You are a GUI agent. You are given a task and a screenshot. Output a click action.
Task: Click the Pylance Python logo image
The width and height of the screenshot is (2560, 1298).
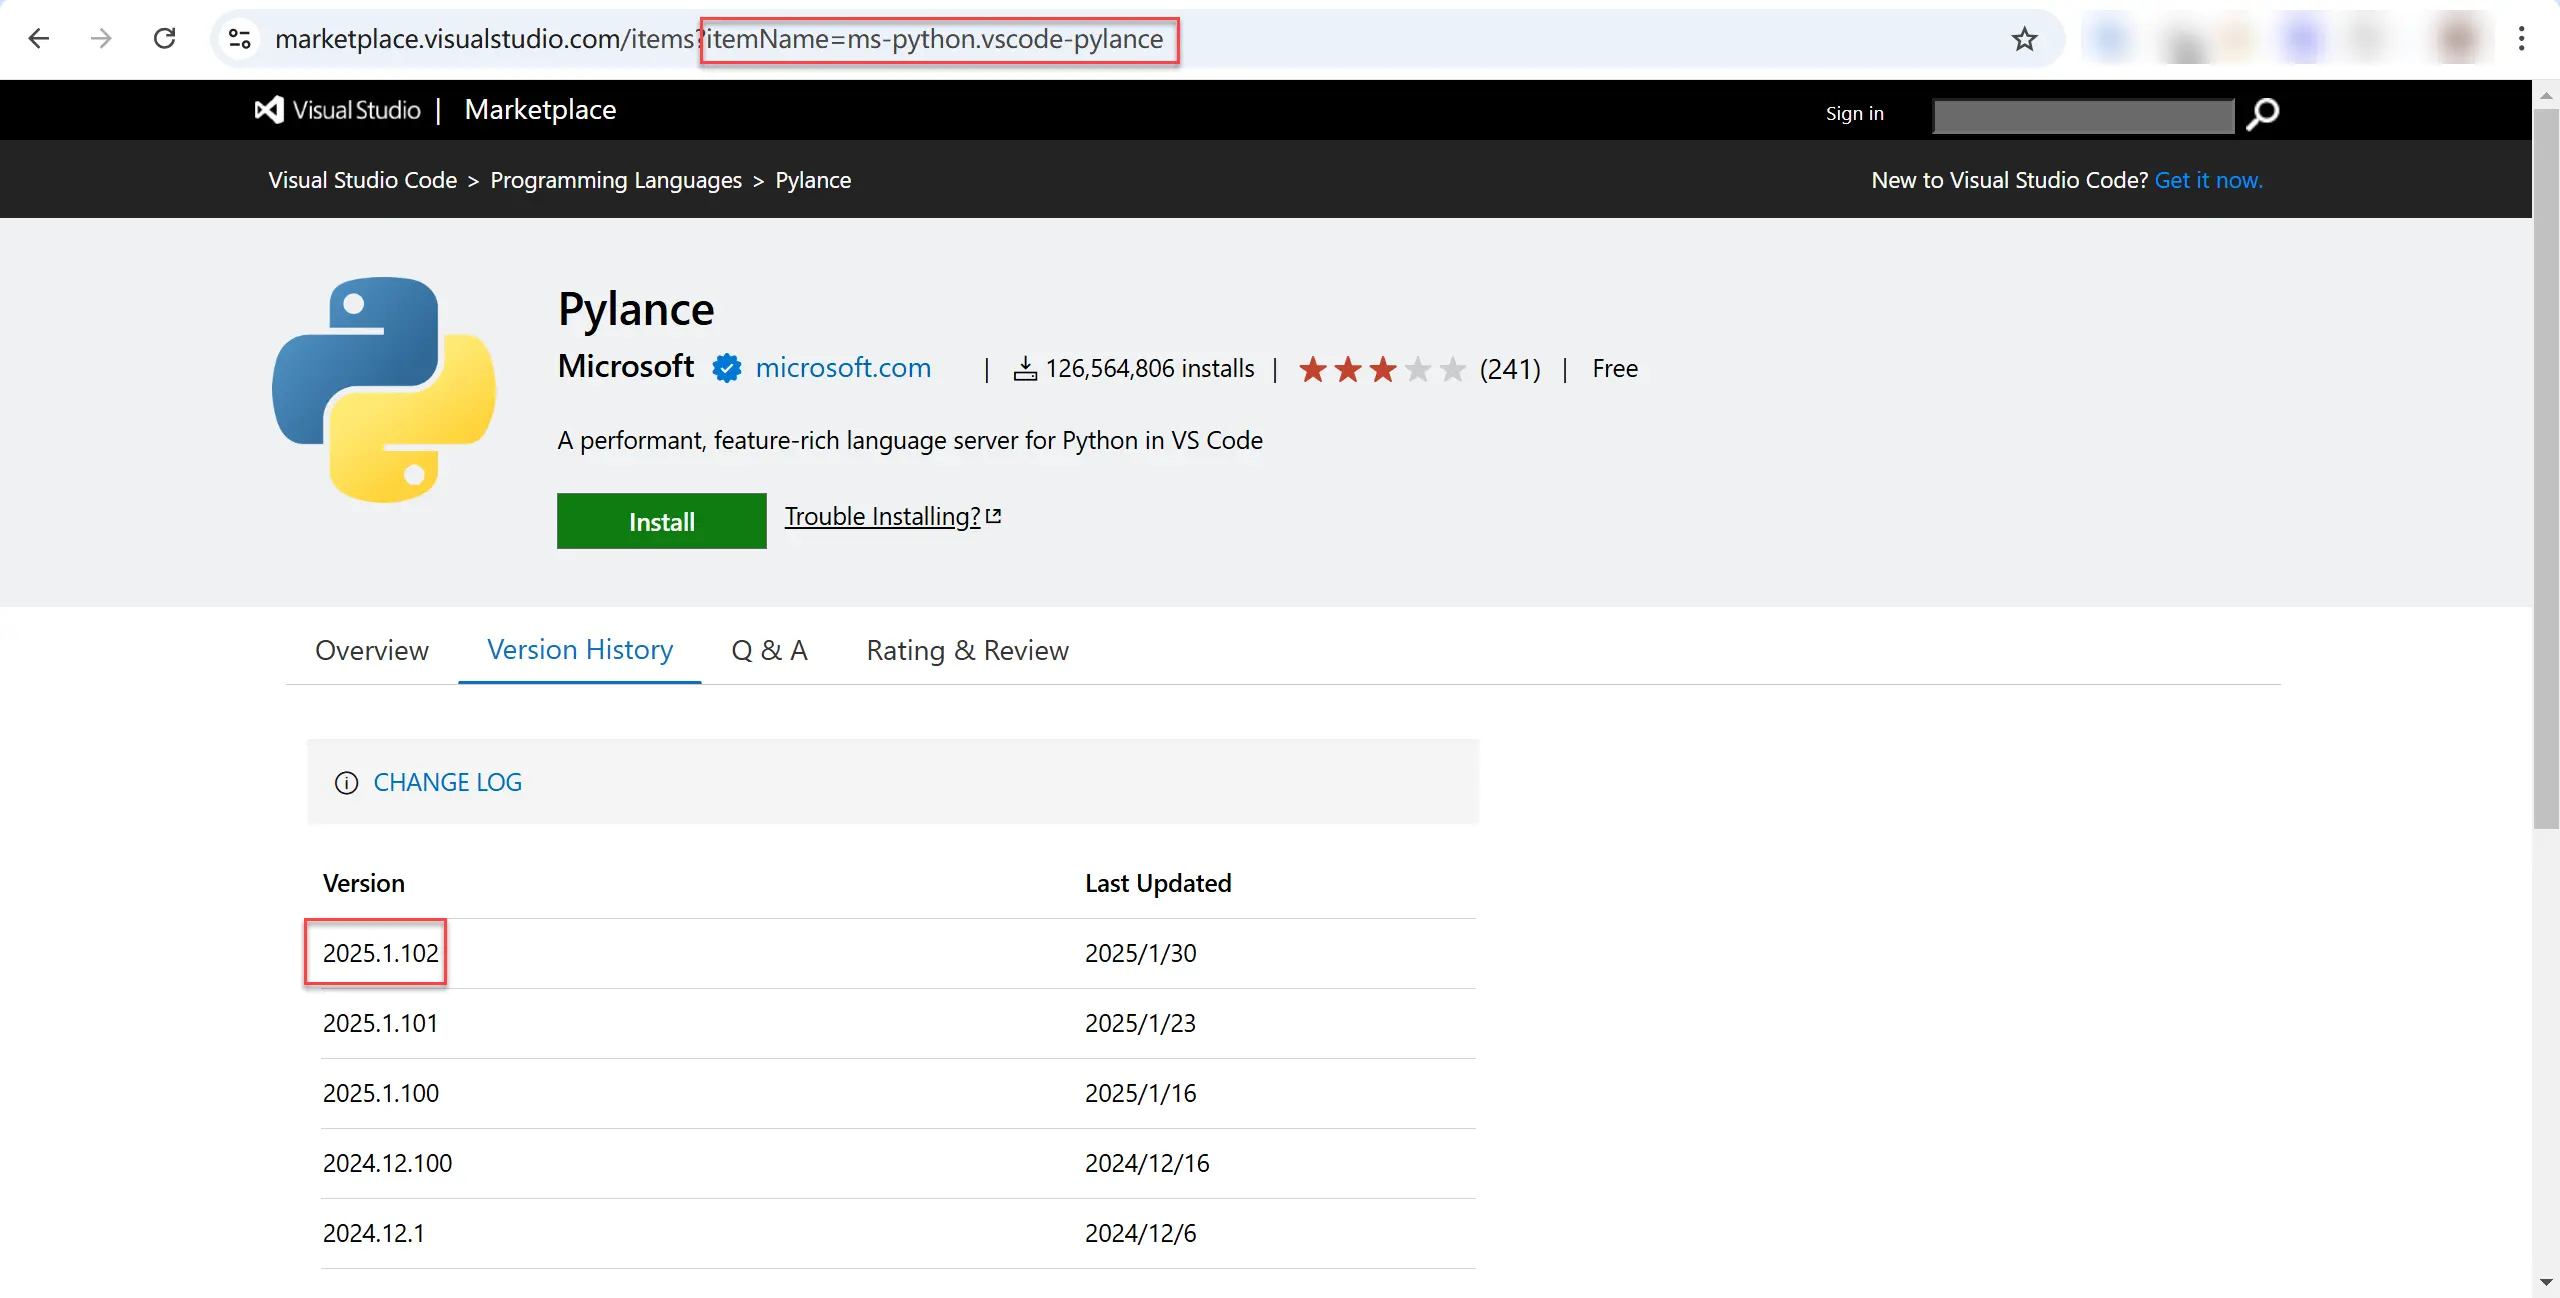click(x=384, y=390)
